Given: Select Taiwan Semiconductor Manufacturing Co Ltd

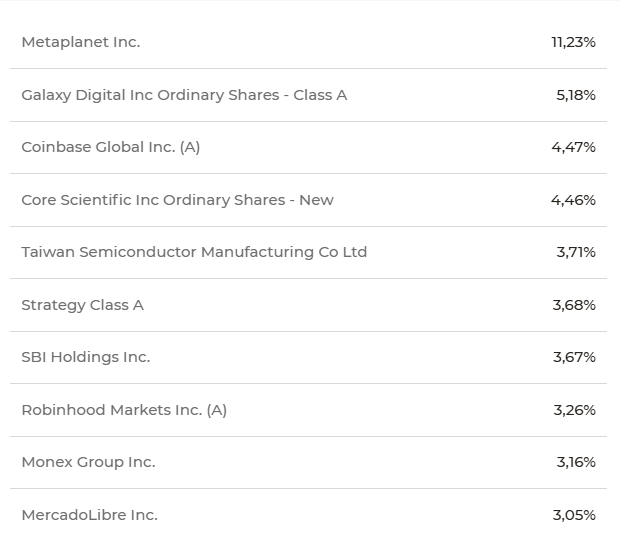Looking at the screenshot, I should pyautogui.click(x=194, y=252).
